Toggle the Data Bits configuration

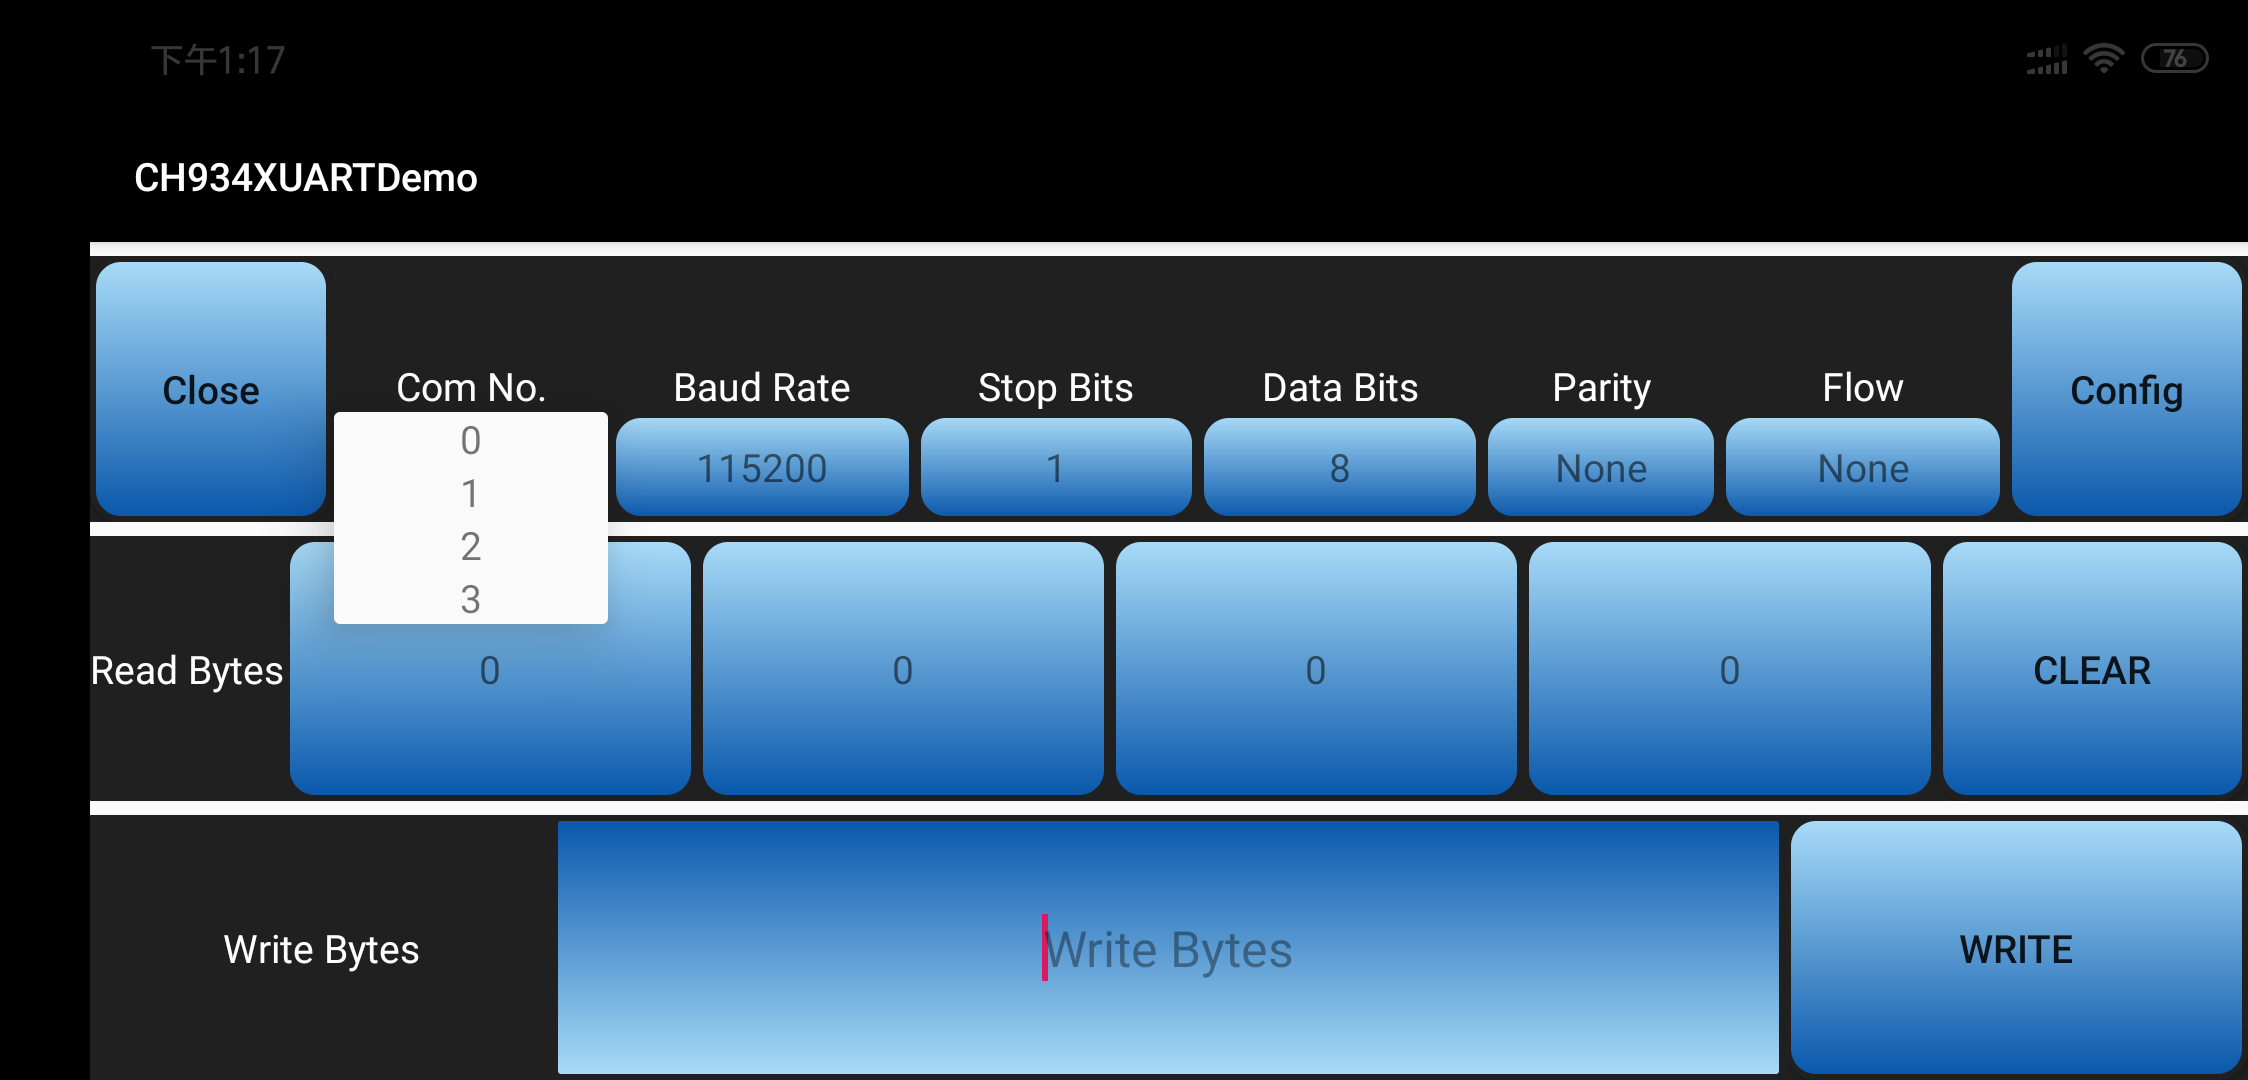coord(1338,468)
